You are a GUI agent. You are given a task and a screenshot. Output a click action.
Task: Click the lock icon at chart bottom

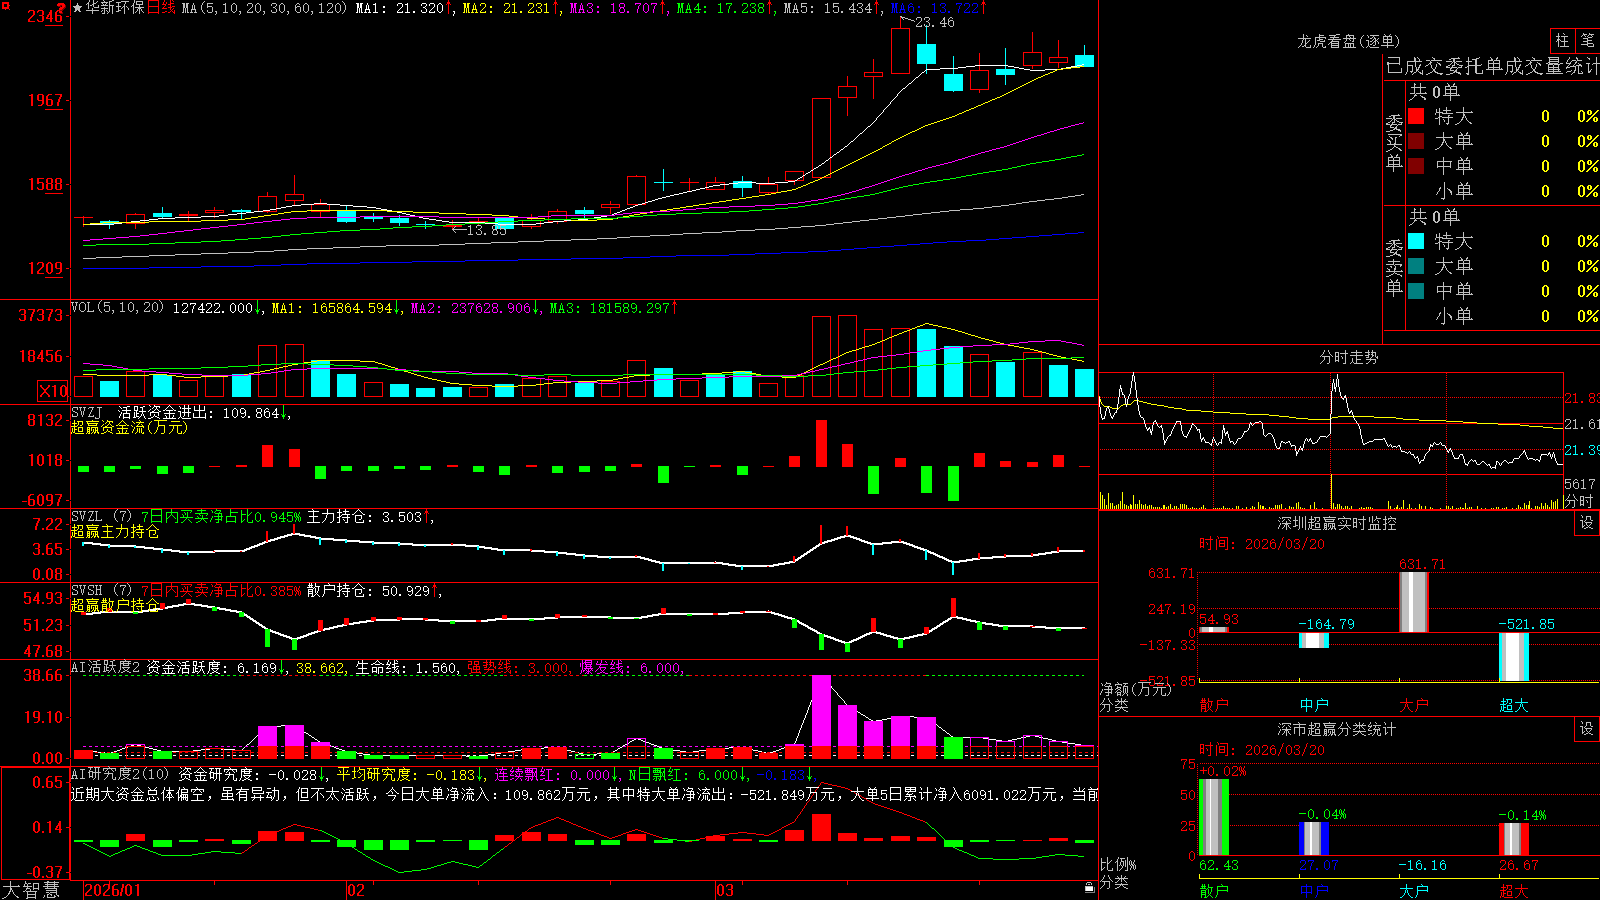coord(1089,887)
